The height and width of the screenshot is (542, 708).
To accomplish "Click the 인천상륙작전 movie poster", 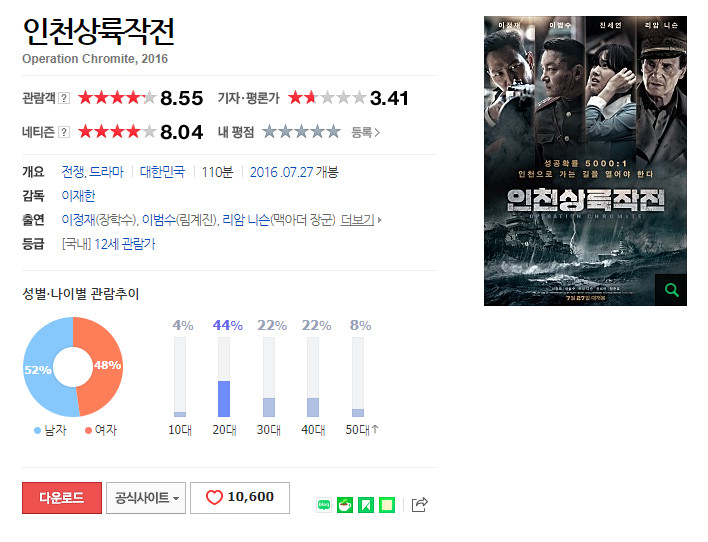I will pyautogui.click(x=585, y=161).
